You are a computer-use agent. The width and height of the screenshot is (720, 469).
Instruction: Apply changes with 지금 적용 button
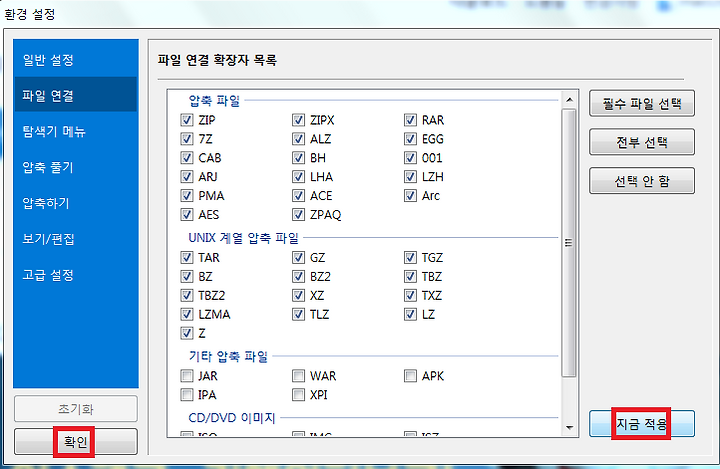tap(641, 423)
